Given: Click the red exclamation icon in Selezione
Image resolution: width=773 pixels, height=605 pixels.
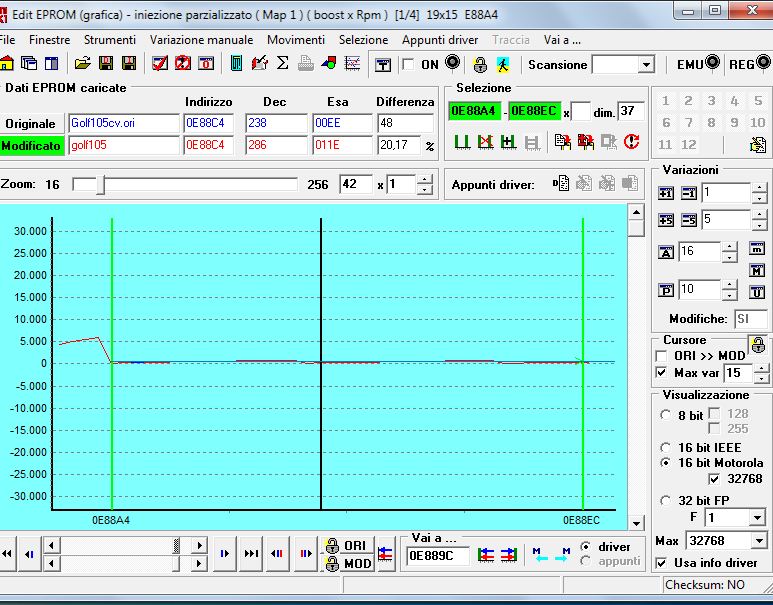Looking at the screenshot, I should (632, 142).
